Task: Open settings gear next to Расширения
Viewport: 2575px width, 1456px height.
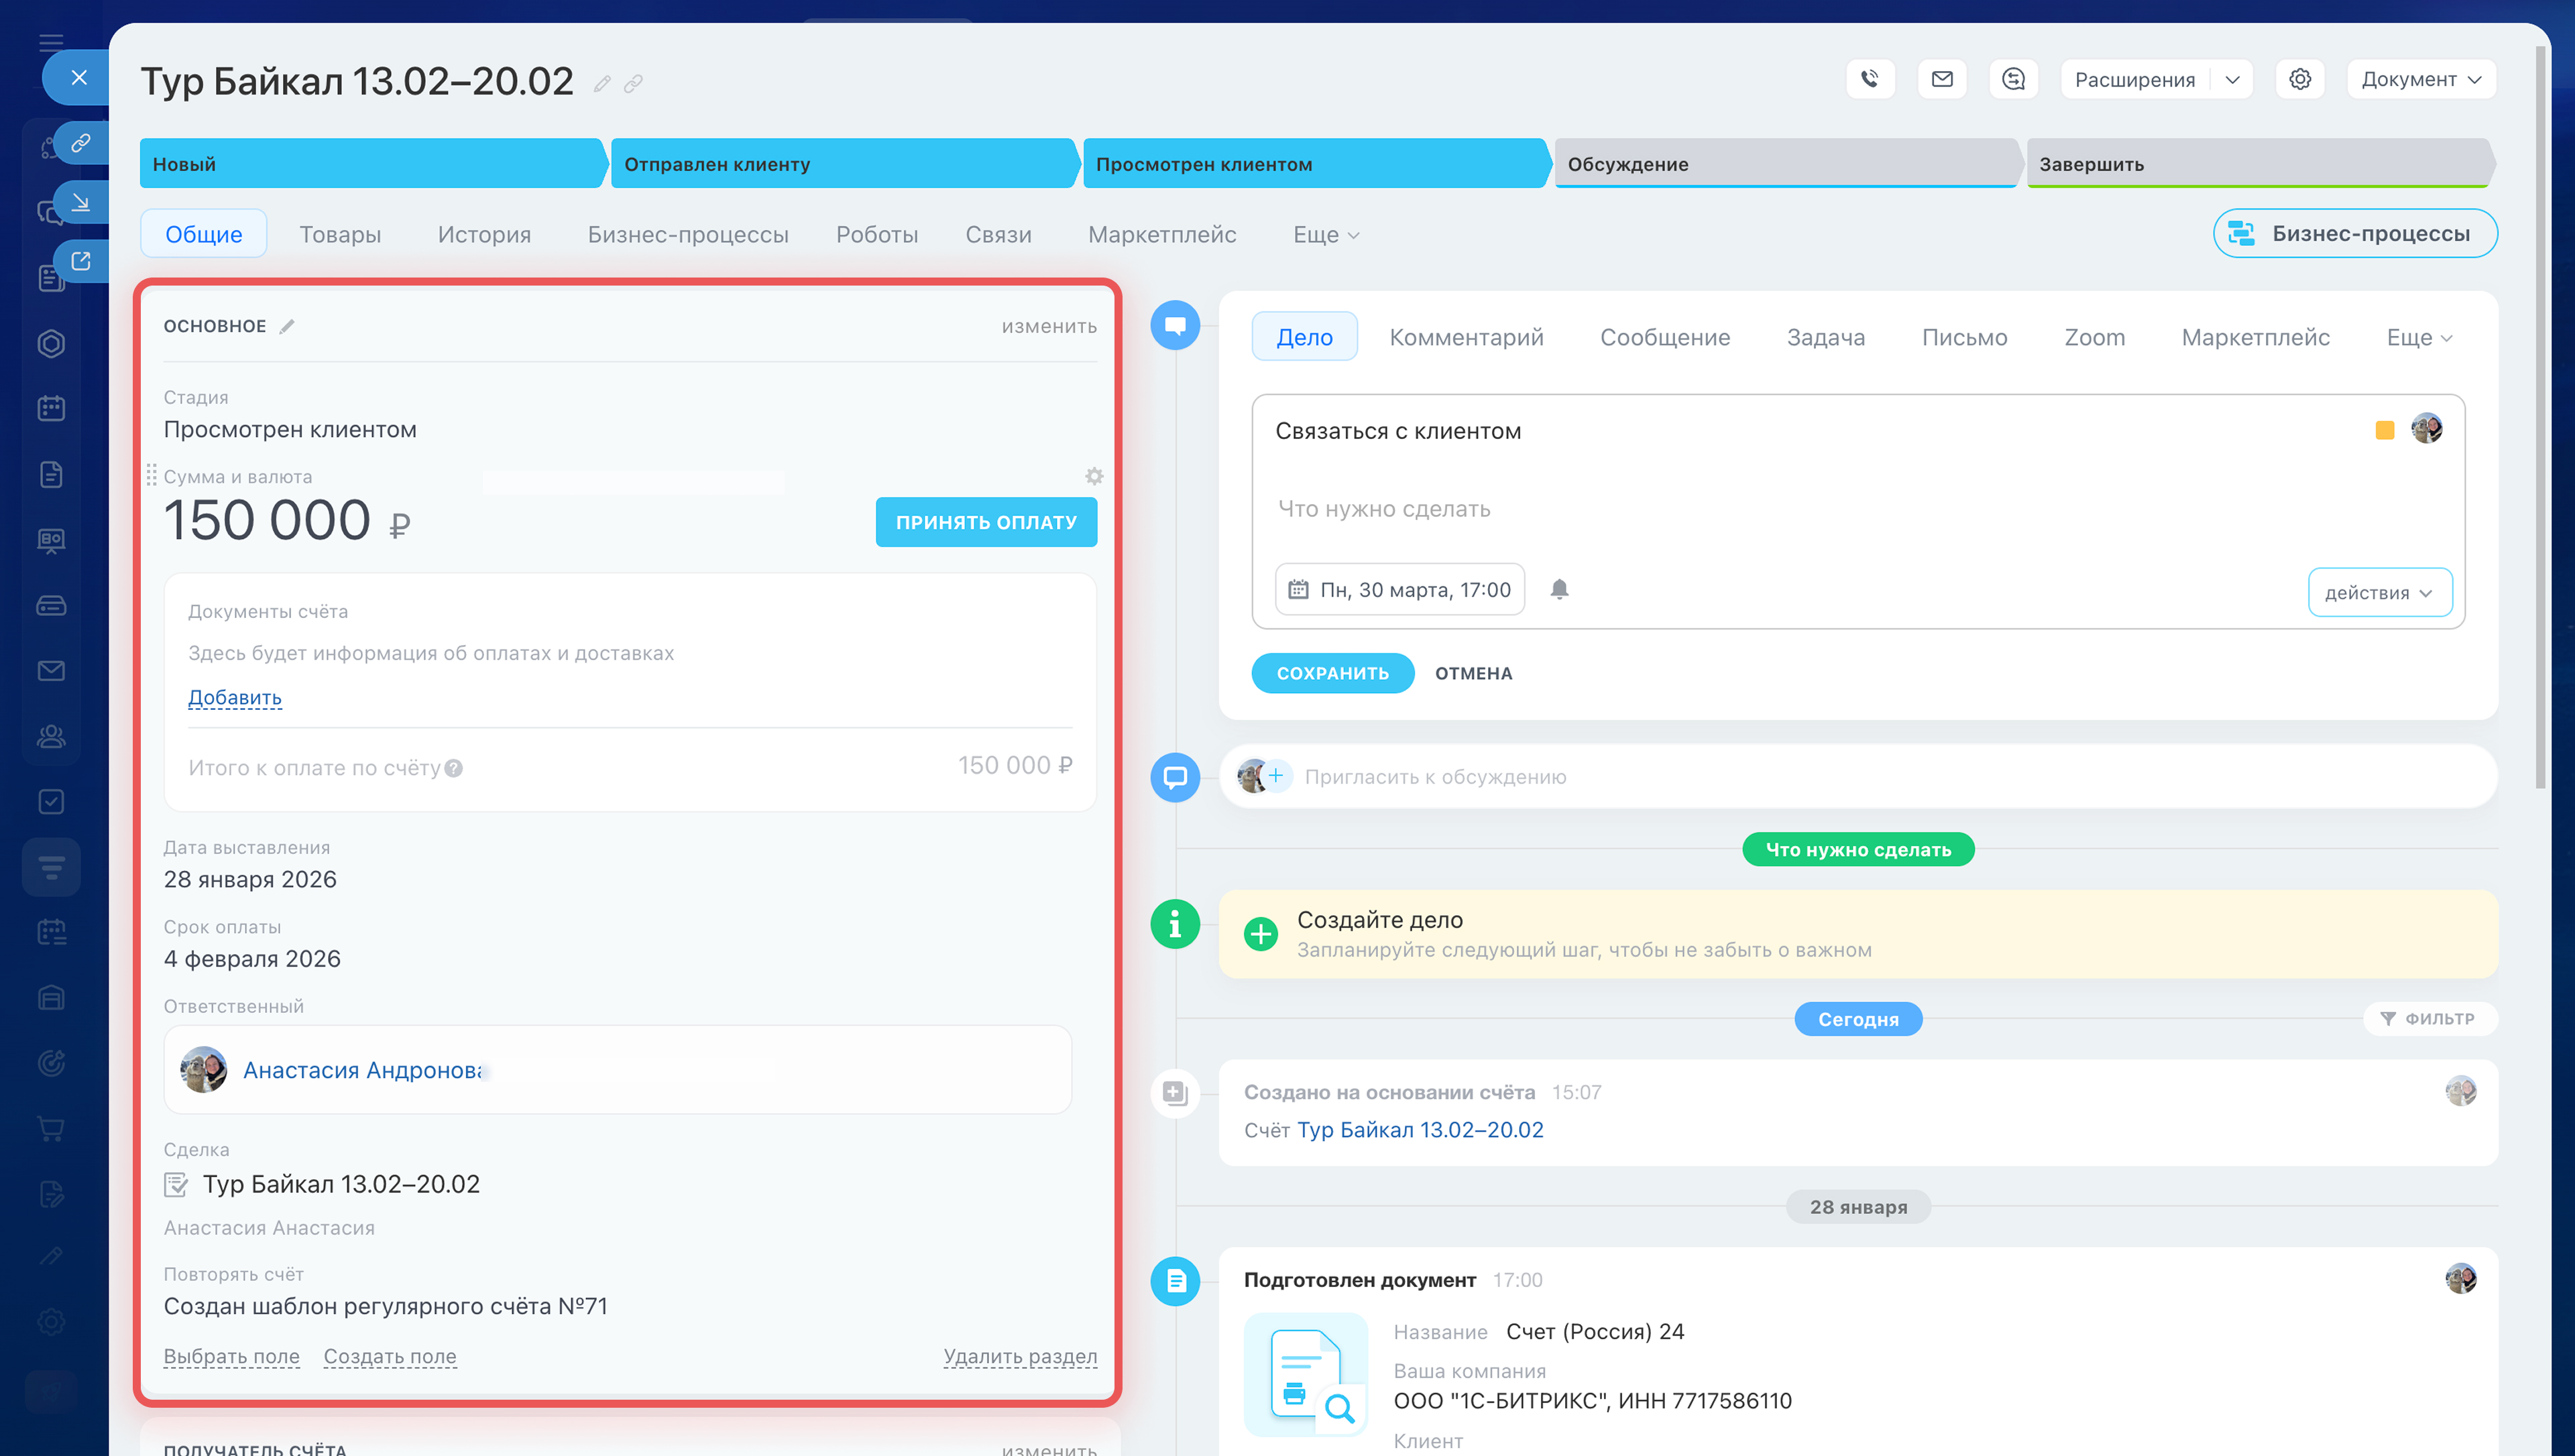Action: pos(2299,79)
